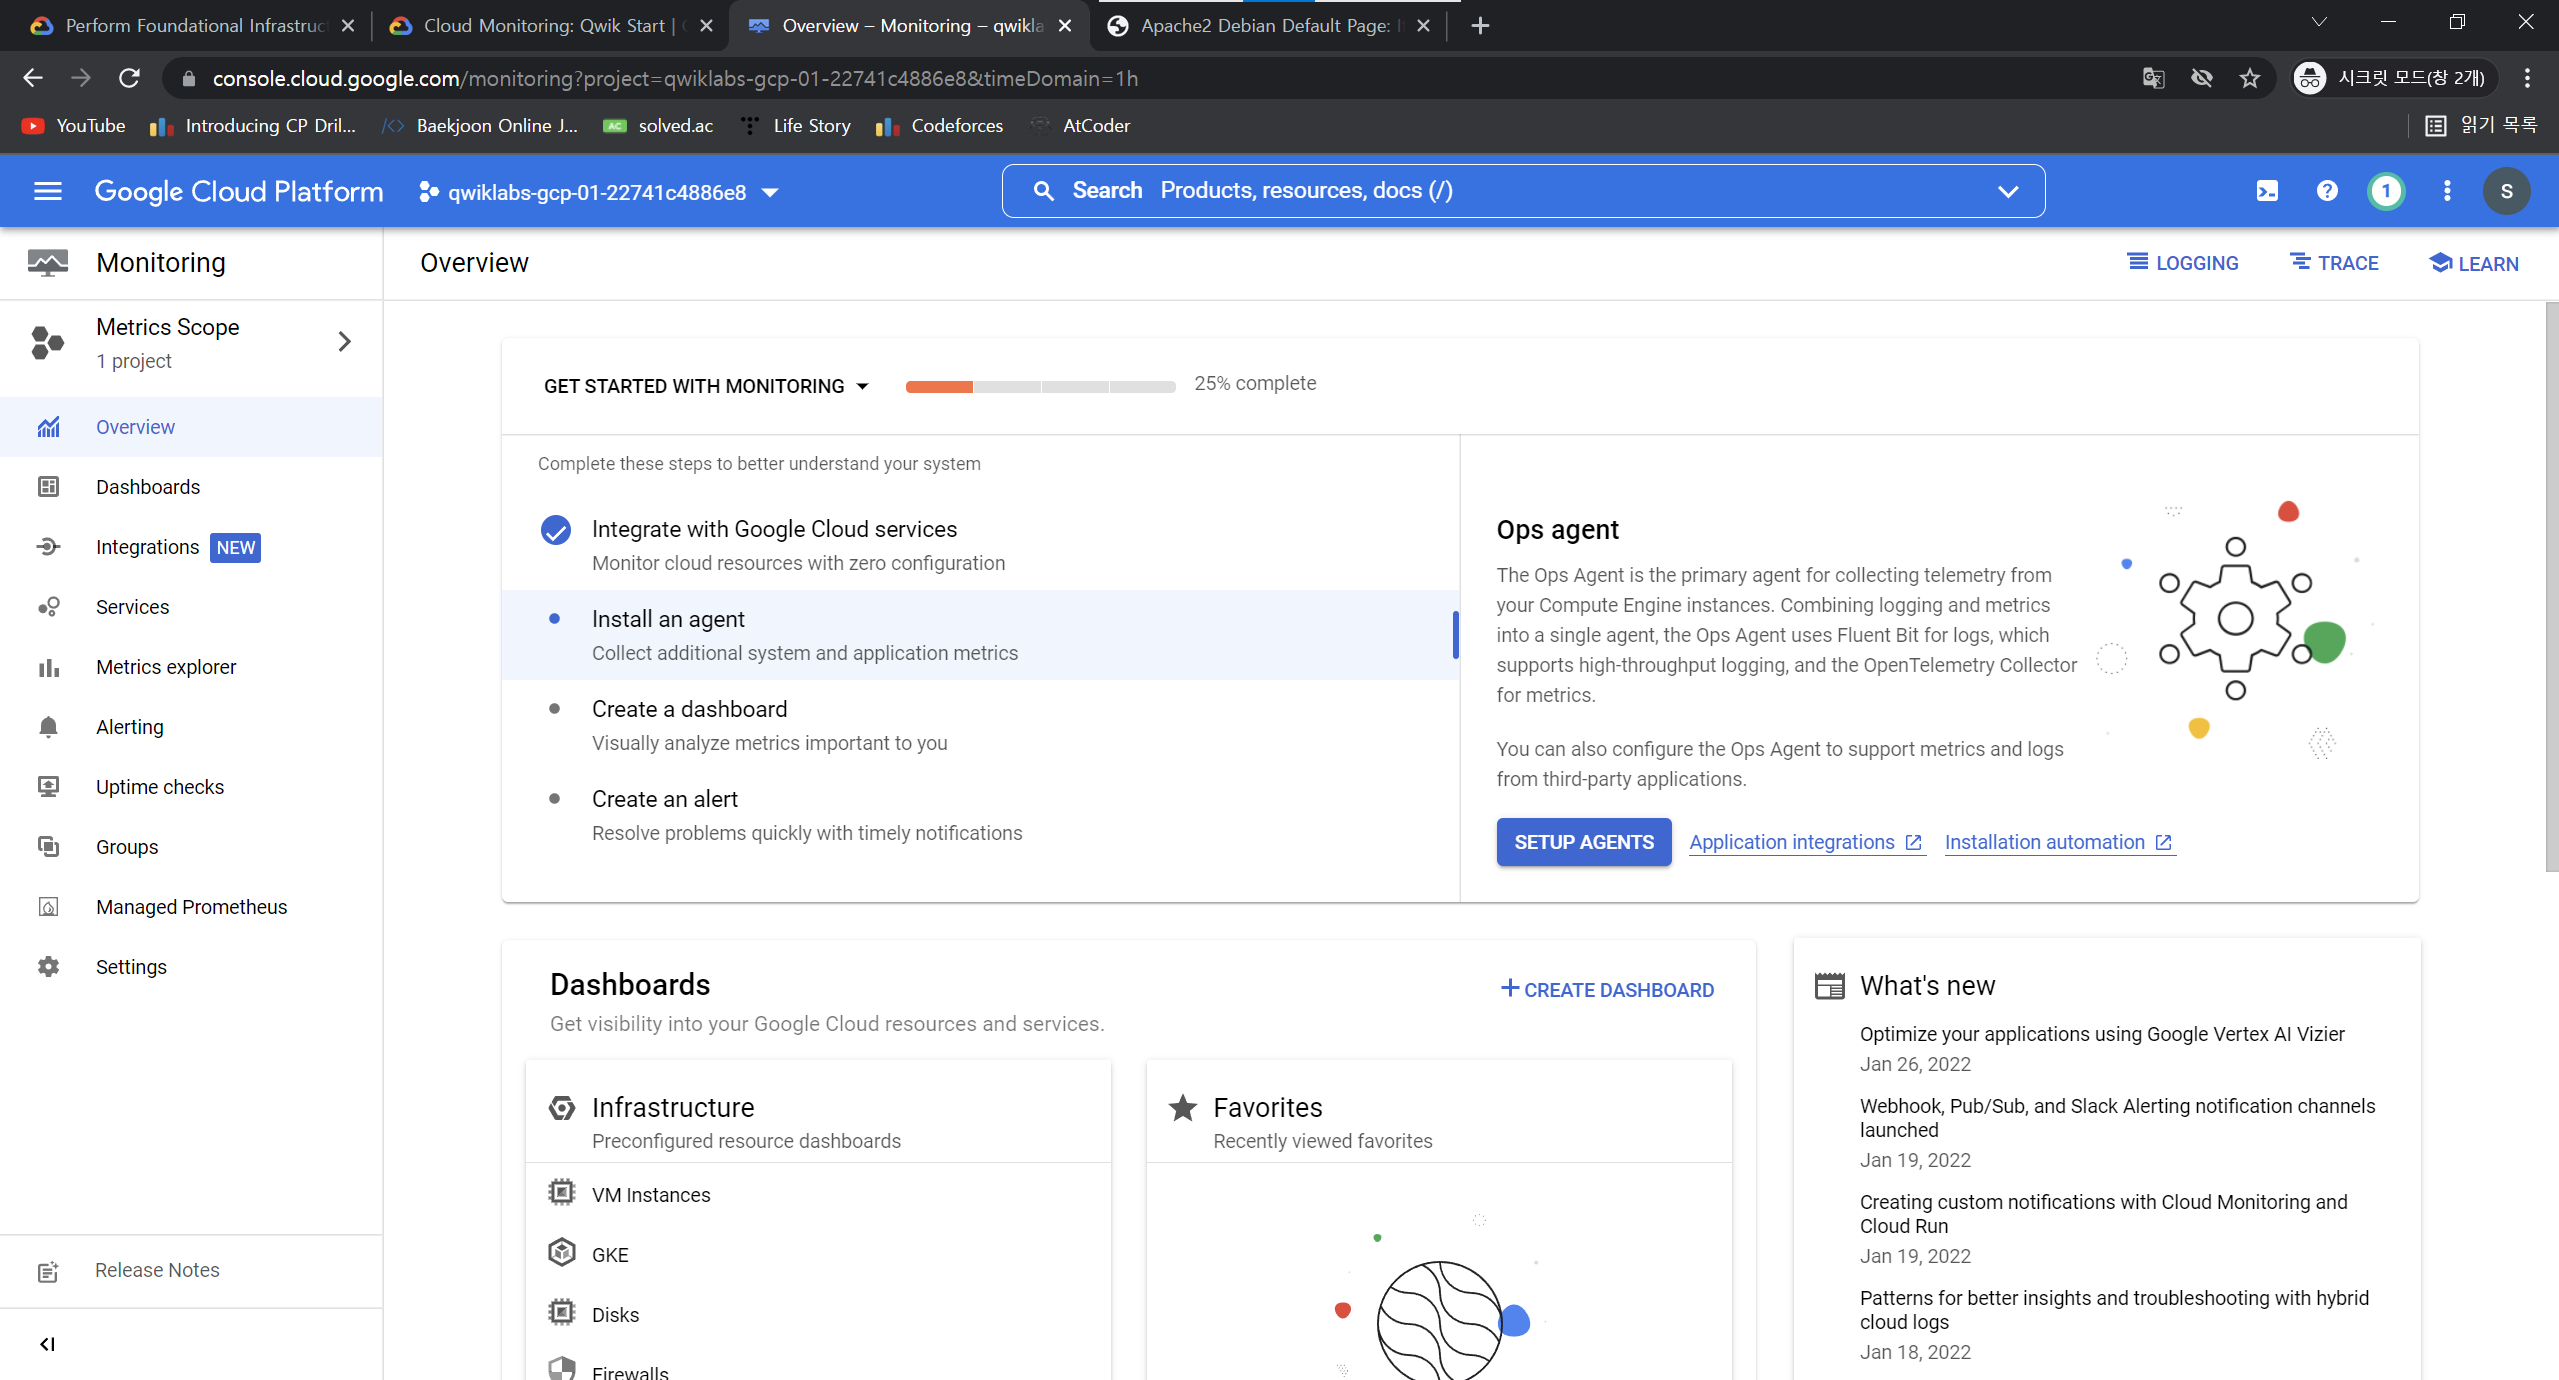
Task: Click the help question mark icon
Action: pos(2327,191)
